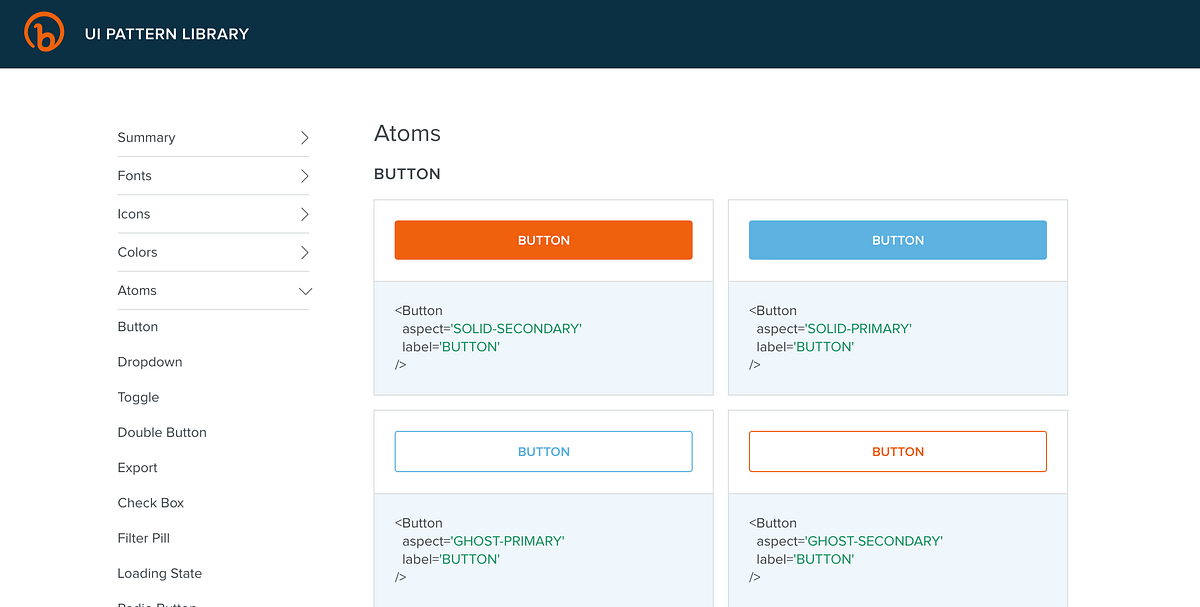Viewport: 1200px width, 607px height.
Task: Click the orange Bitly logo icon
Action: (x=44, y=33)
